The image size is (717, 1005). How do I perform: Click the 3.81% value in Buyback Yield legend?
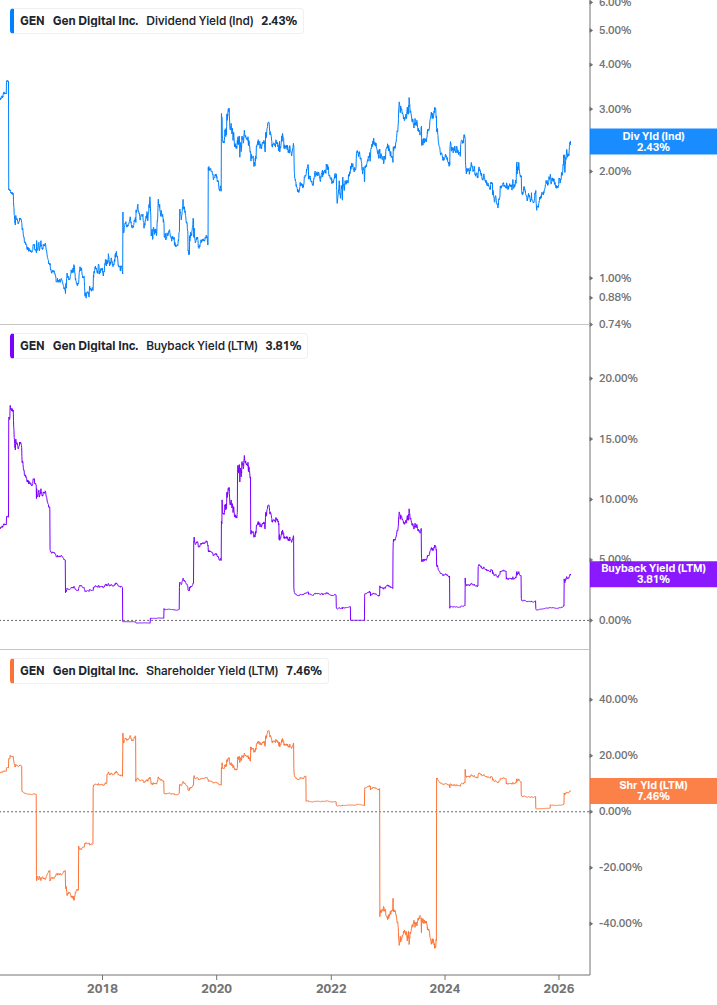[x=283, y=346]
